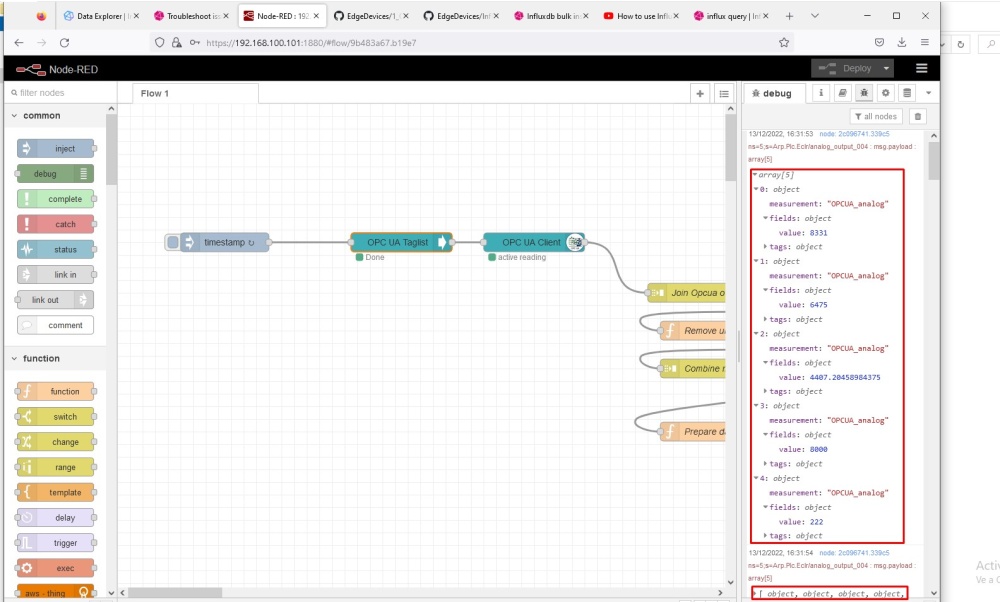The height and width of the screenshot is (602, 1000).
Task: Expand tags object under item 0
Action: tap(766, 247)
